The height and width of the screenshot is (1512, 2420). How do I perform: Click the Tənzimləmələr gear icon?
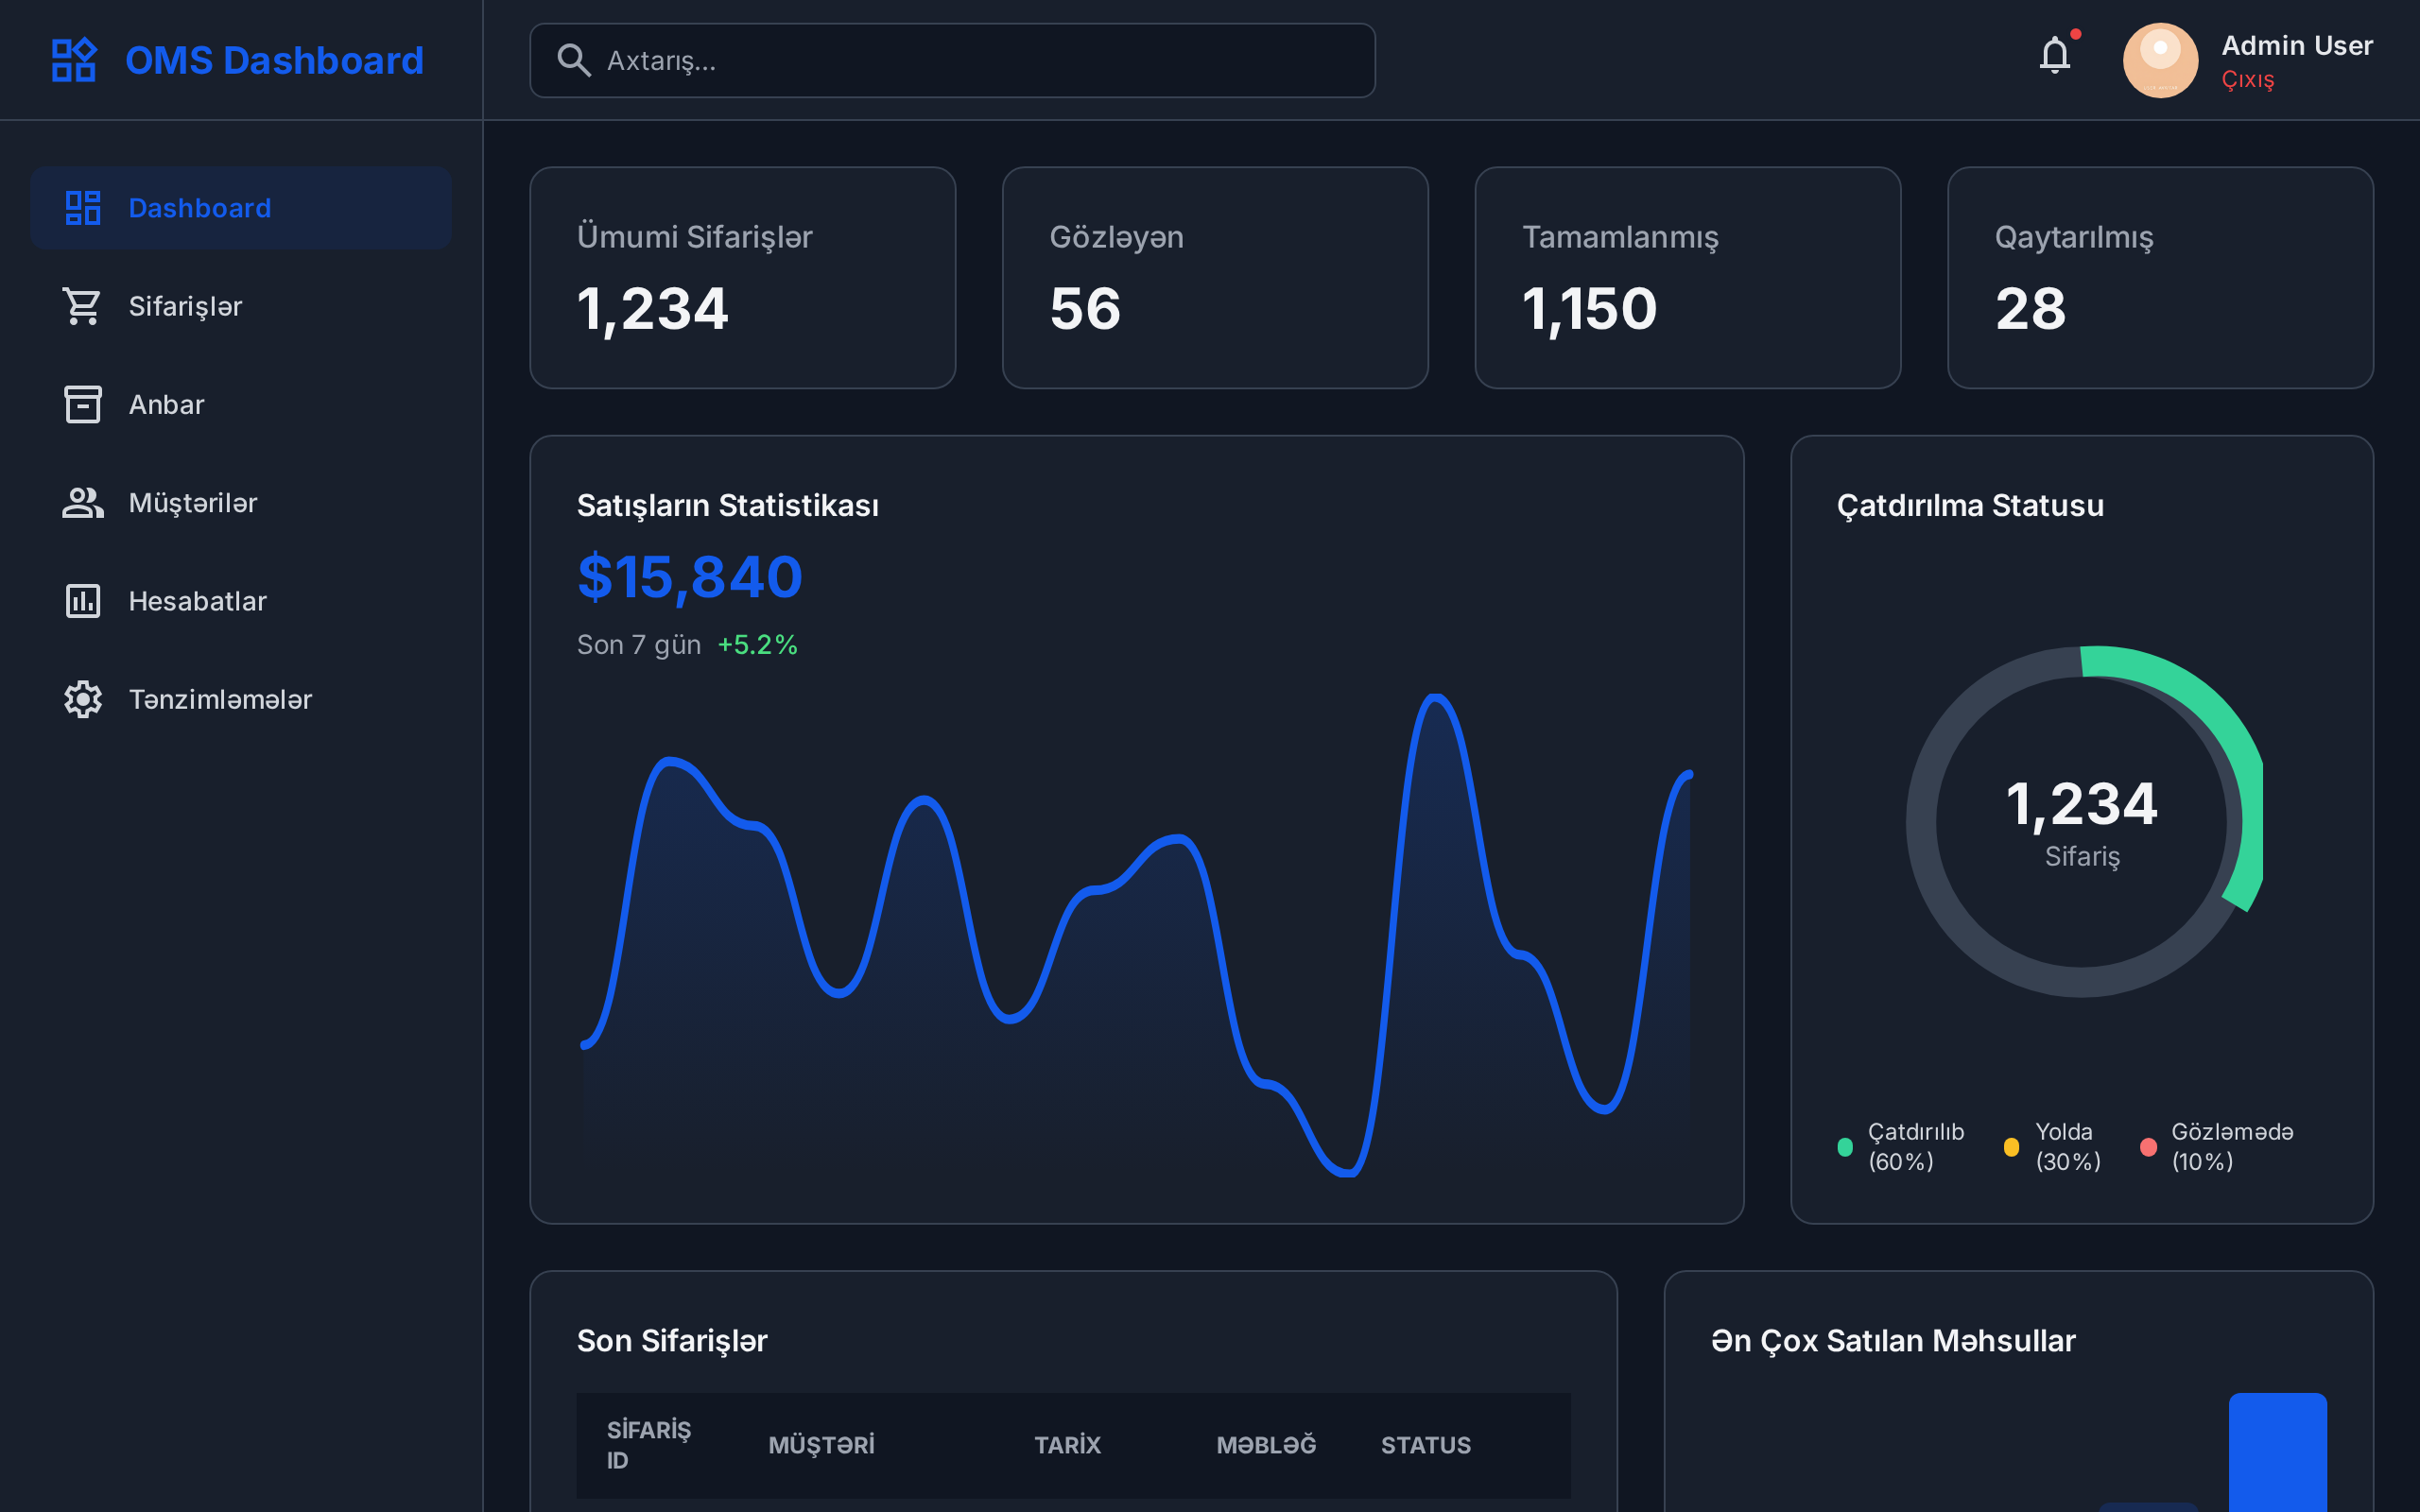pos(82,699)
